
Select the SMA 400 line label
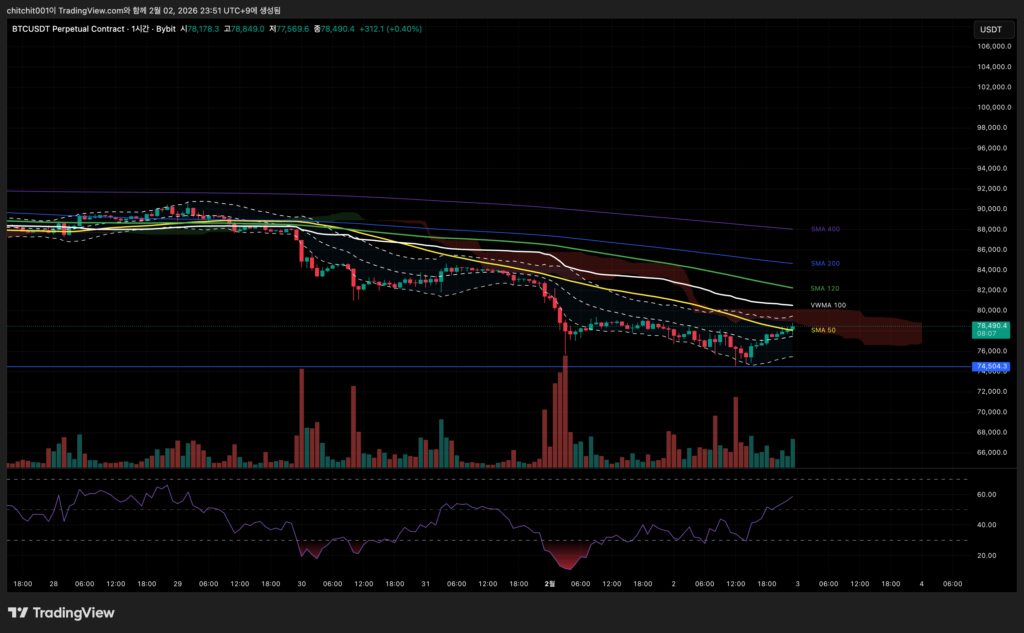click(824, 229)
